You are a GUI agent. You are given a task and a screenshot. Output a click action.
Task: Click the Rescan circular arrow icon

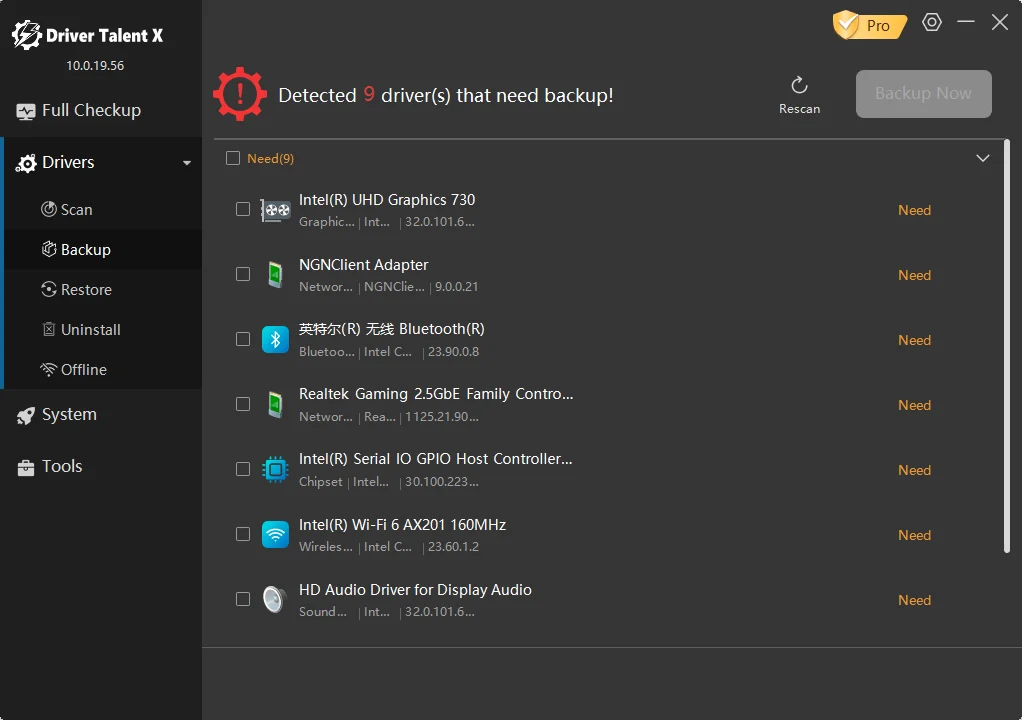click(799, 85)
